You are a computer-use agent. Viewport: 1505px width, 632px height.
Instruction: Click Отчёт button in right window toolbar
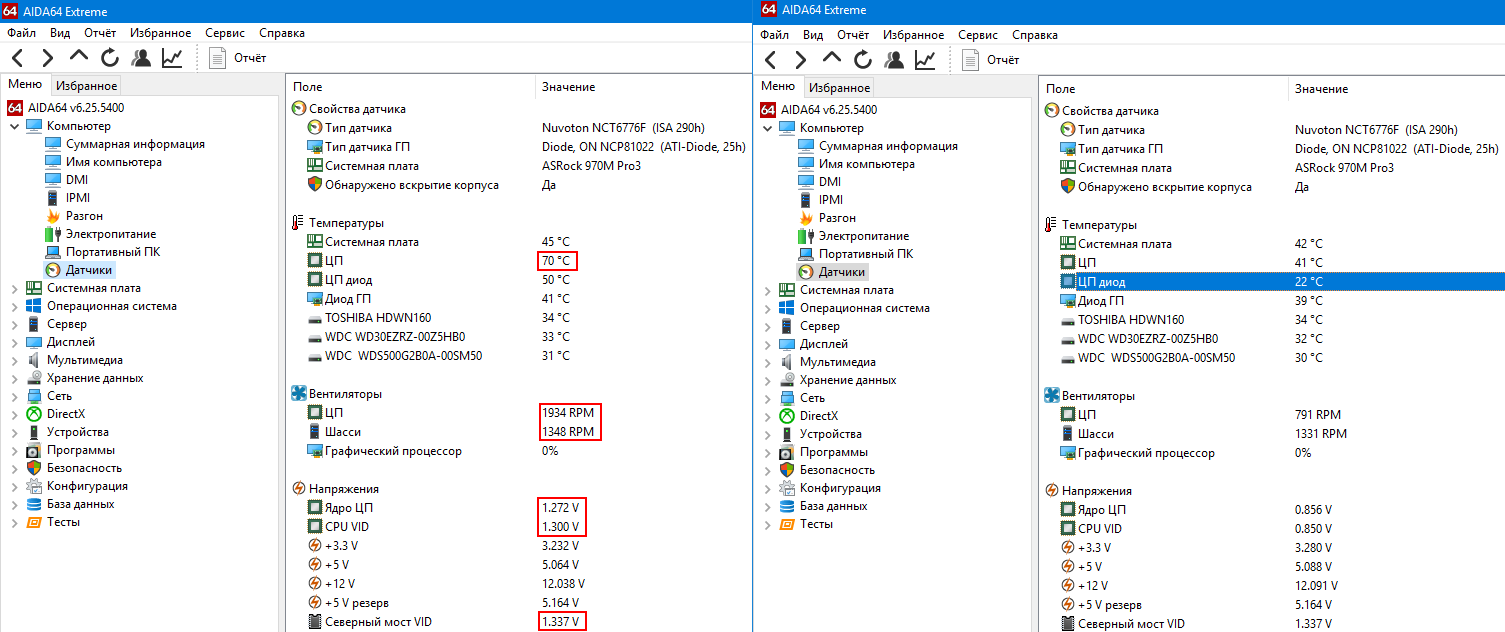coord(991,60)
